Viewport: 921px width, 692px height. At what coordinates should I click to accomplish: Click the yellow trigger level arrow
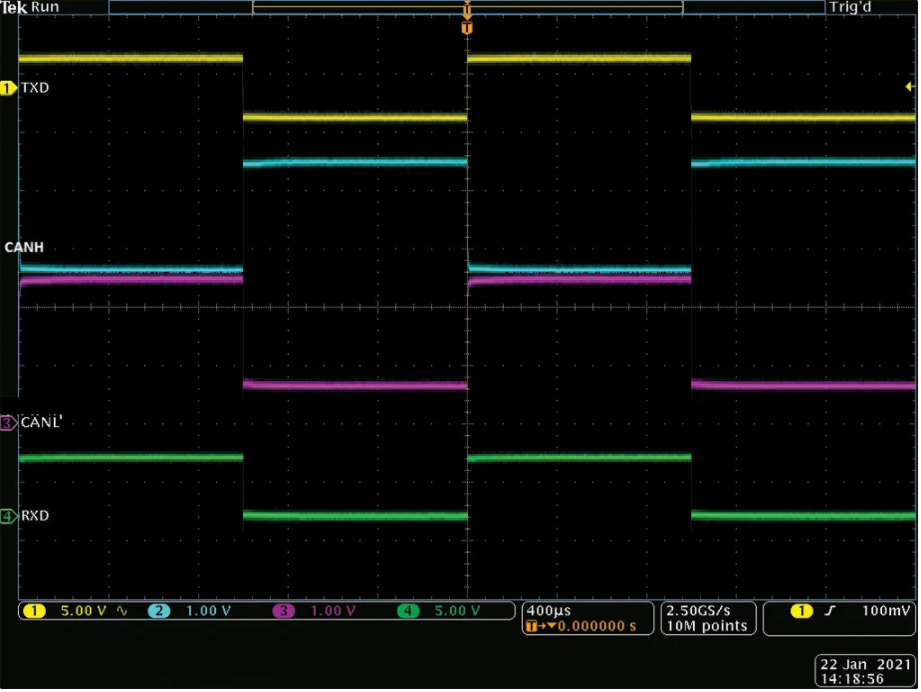click(909, 87)
